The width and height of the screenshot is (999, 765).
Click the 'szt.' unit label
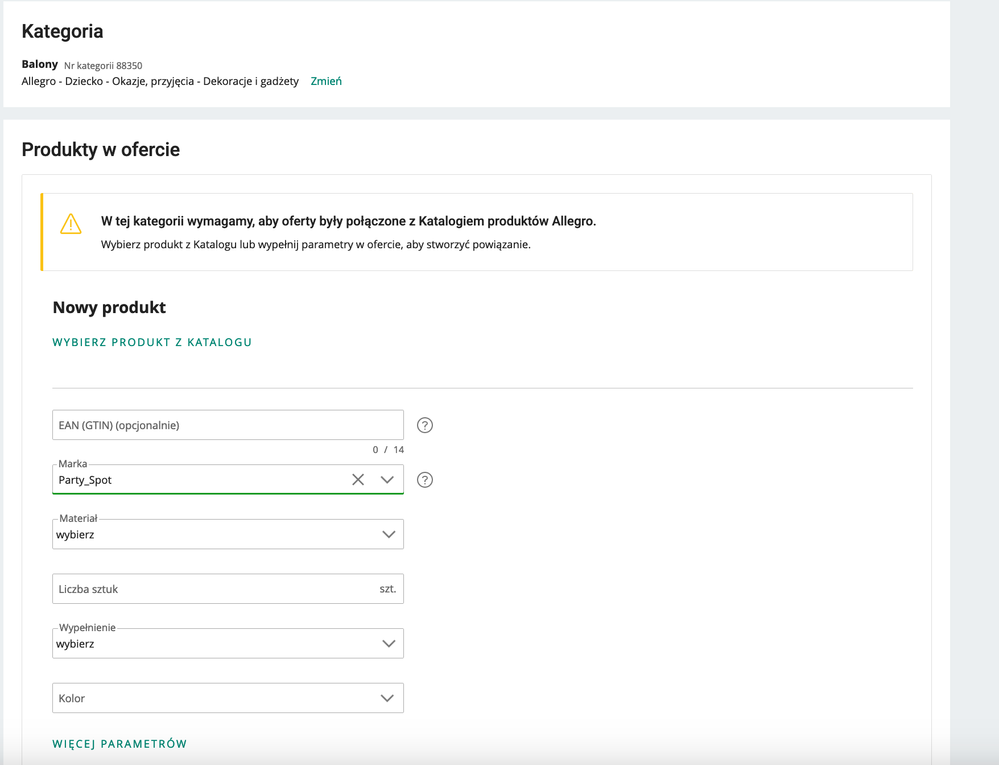(387, 589)
